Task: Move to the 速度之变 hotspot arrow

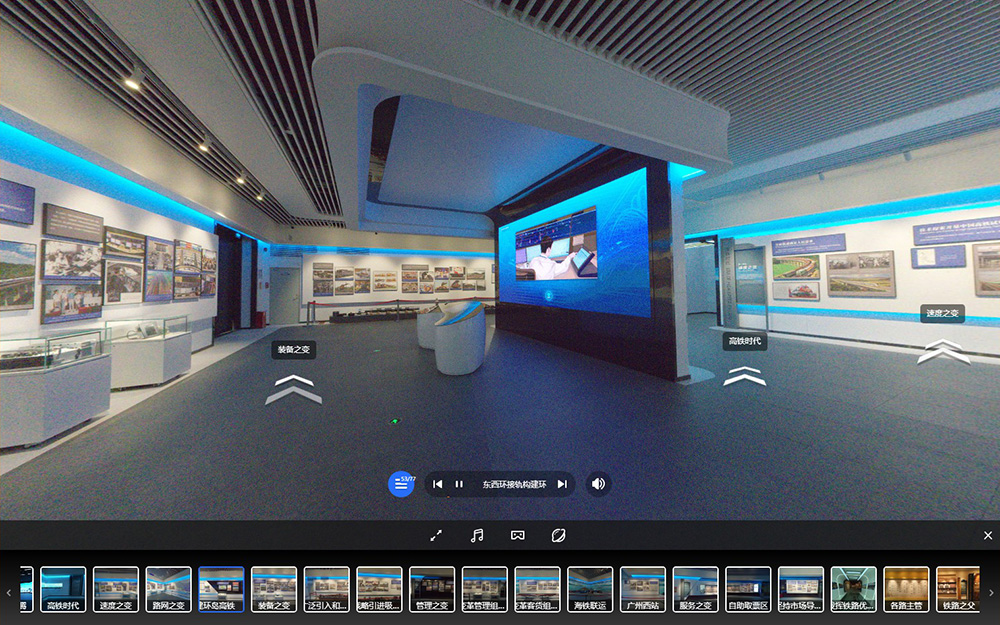Action: [x=943, y=351]
